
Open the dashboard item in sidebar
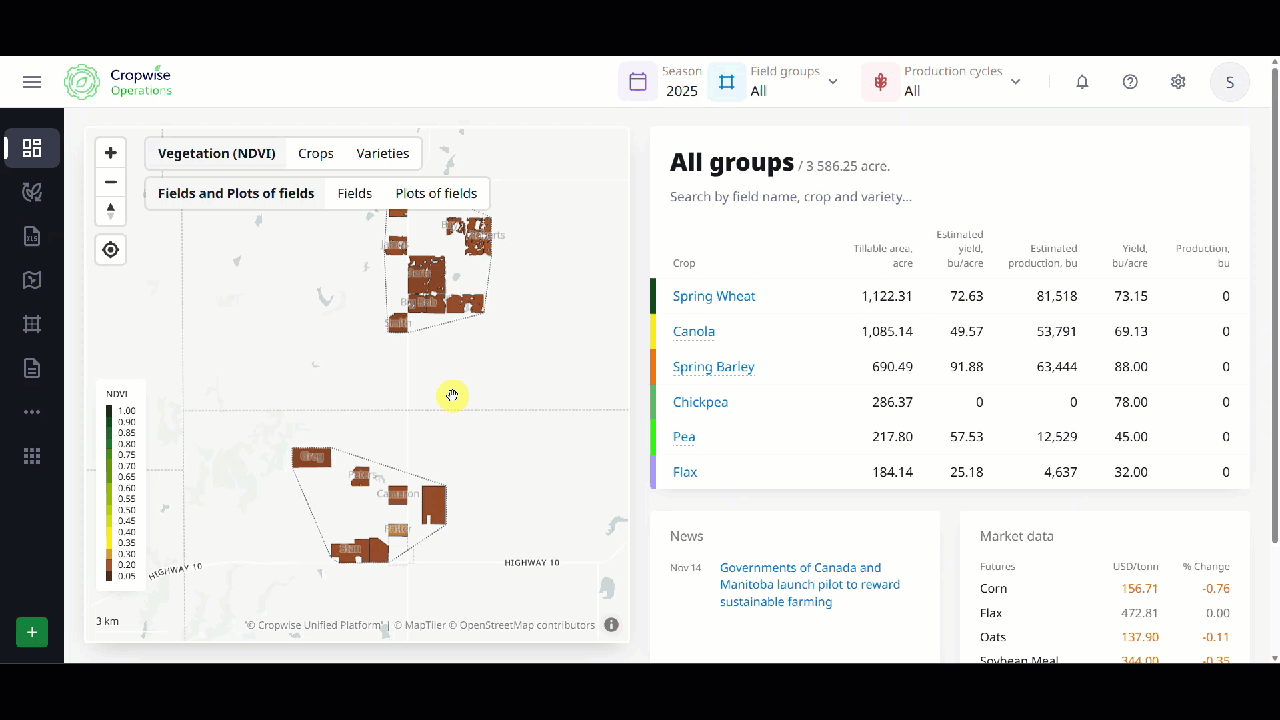pyautogui.click(x=32, y=149)
